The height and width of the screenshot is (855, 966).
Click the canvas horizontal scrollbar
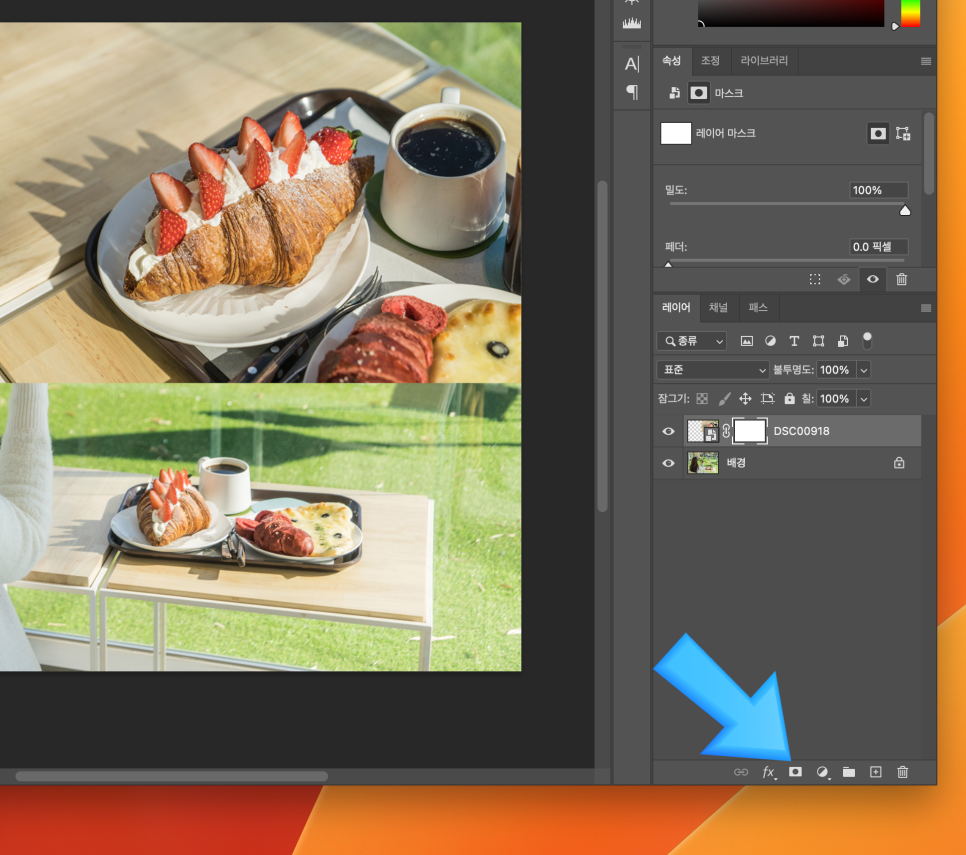pyautogui.click(x=171, y=776)
